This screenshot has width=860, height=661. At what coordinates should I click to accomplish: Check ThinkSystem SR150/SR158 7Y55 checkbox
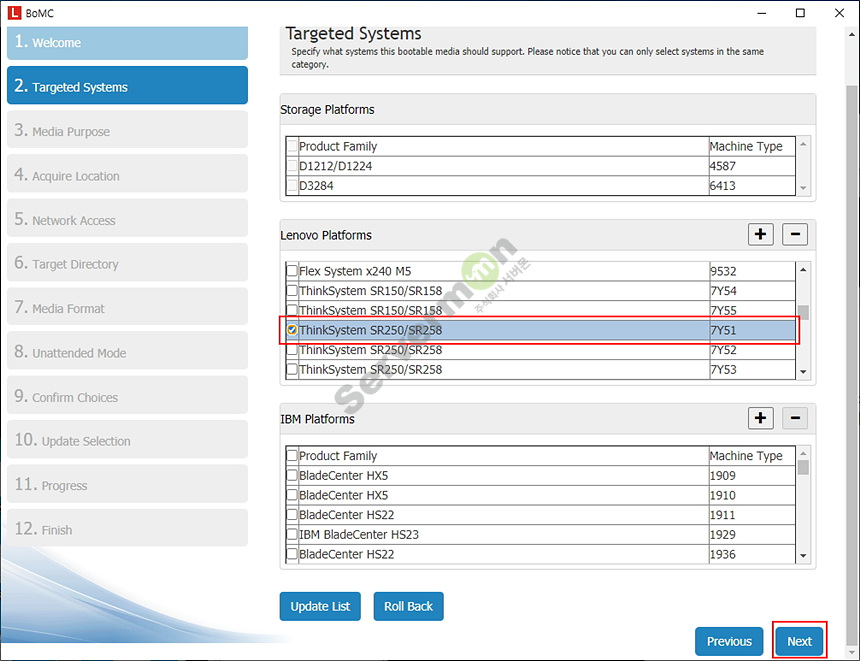[x=292, y=310]
